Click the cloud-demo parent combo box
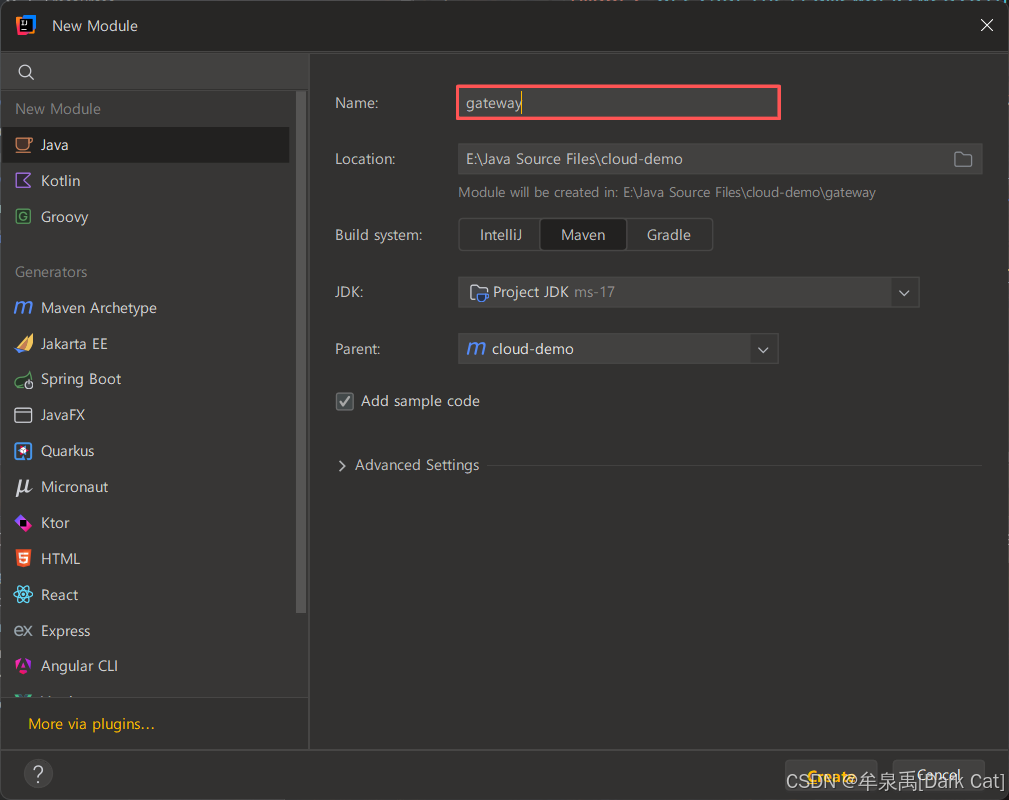 point(618,349)
